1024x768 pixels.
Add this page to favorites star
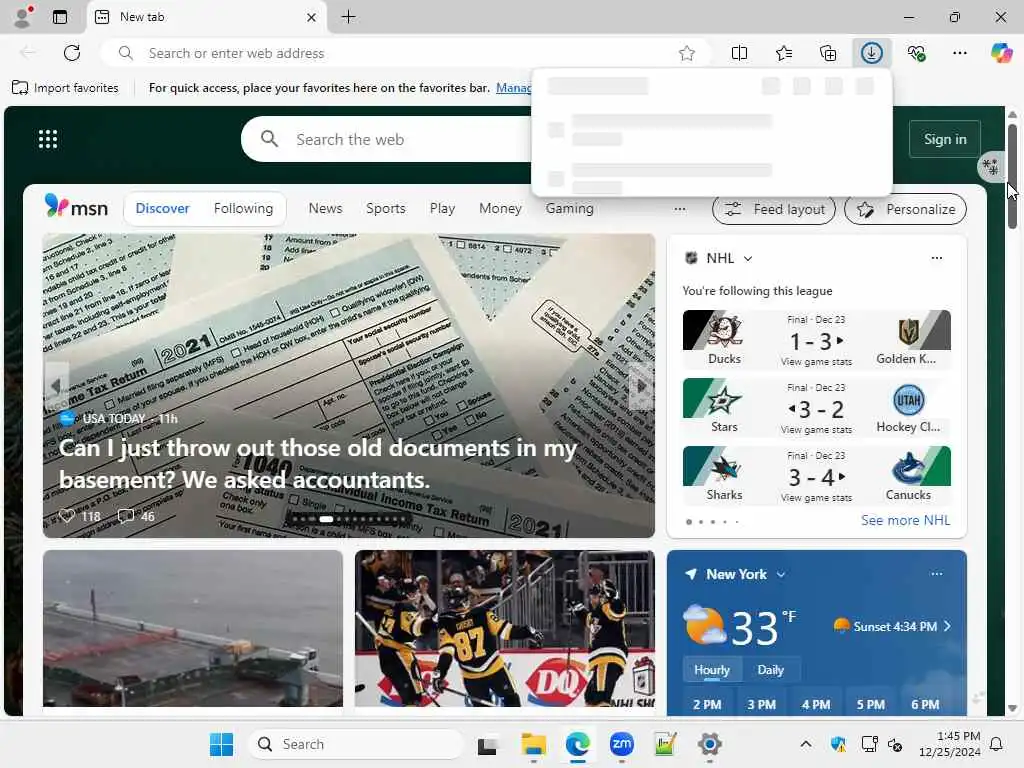pos(686,54)
